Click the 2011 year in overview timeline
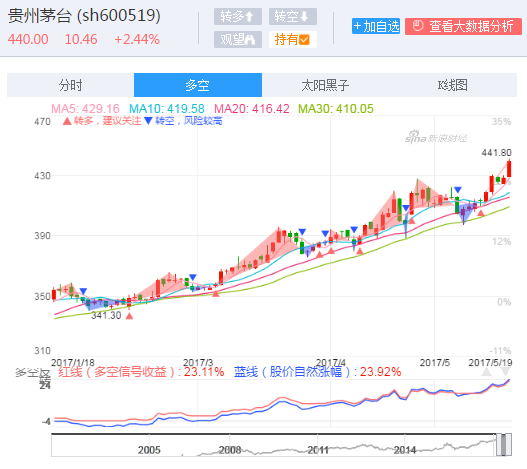The height and width of the screenshot is (469, 527). coord(318,450)
